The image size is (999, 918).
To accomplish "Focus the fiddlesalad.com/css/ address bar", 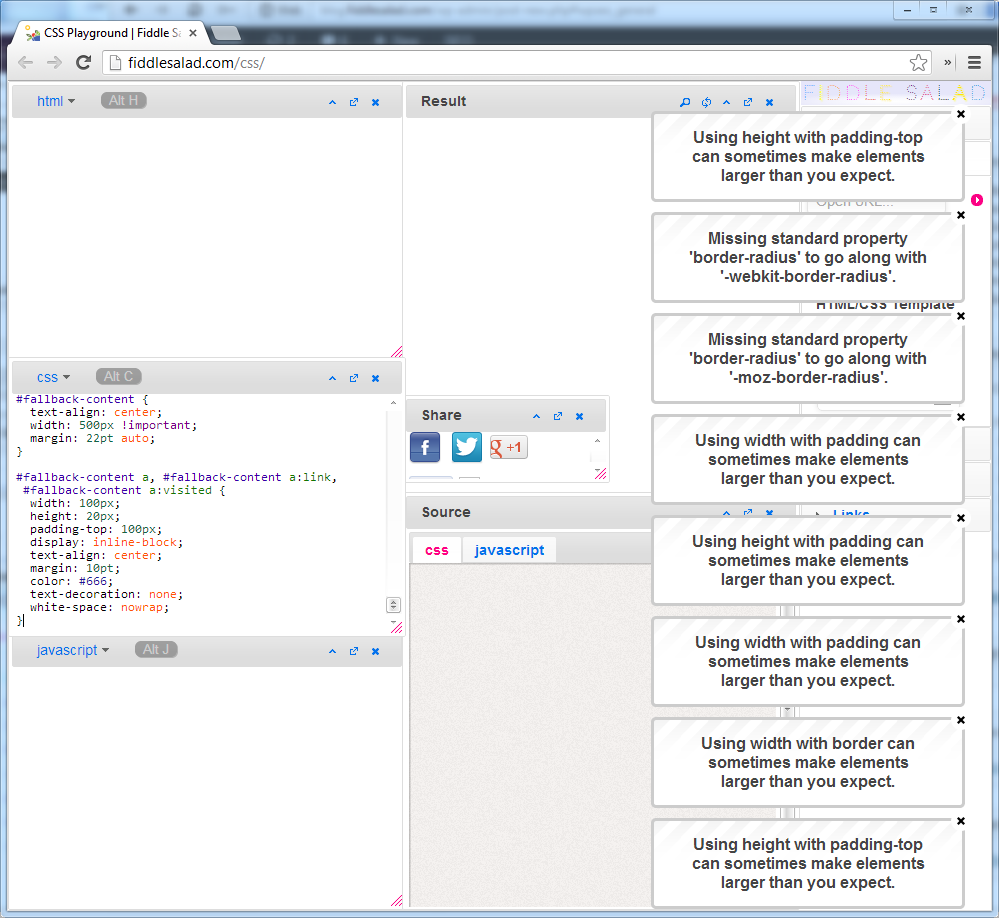I will click(x=516, y=62).
